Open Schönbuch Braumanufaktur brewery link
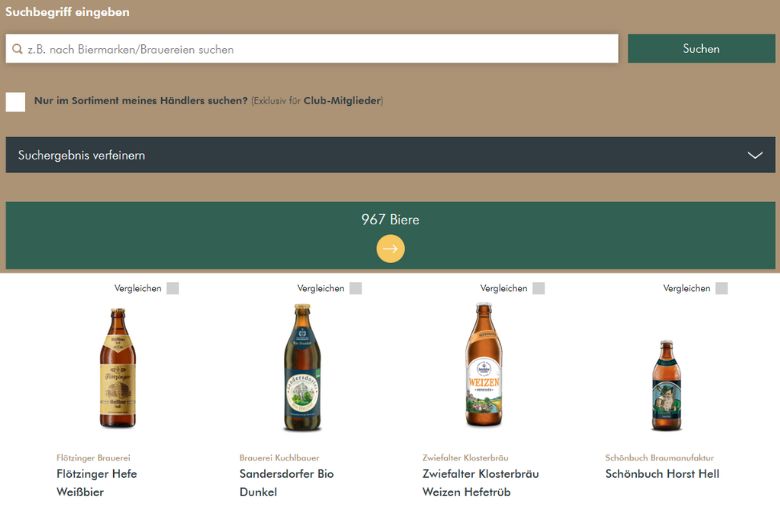The height and width of the screenshot is (505, 780). tap(659, 458)
